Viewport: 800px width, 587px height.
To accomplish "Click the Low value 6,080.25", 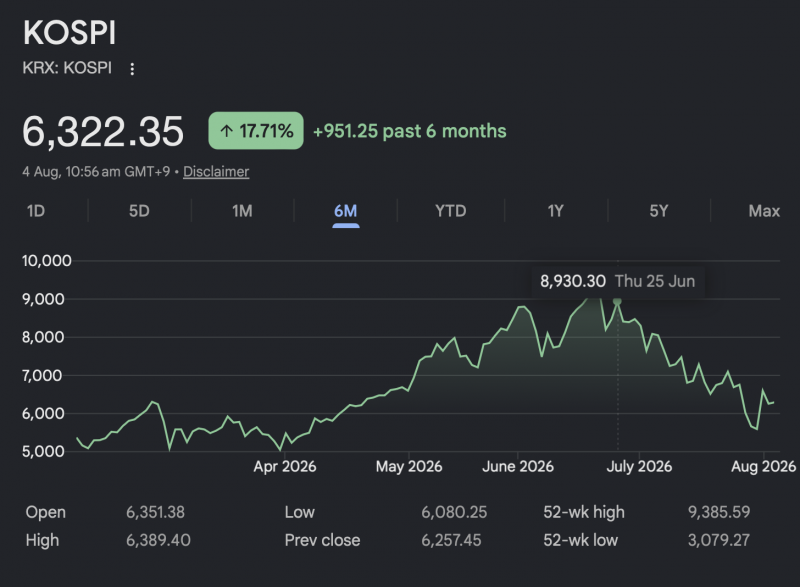I will tap(454, 512).
